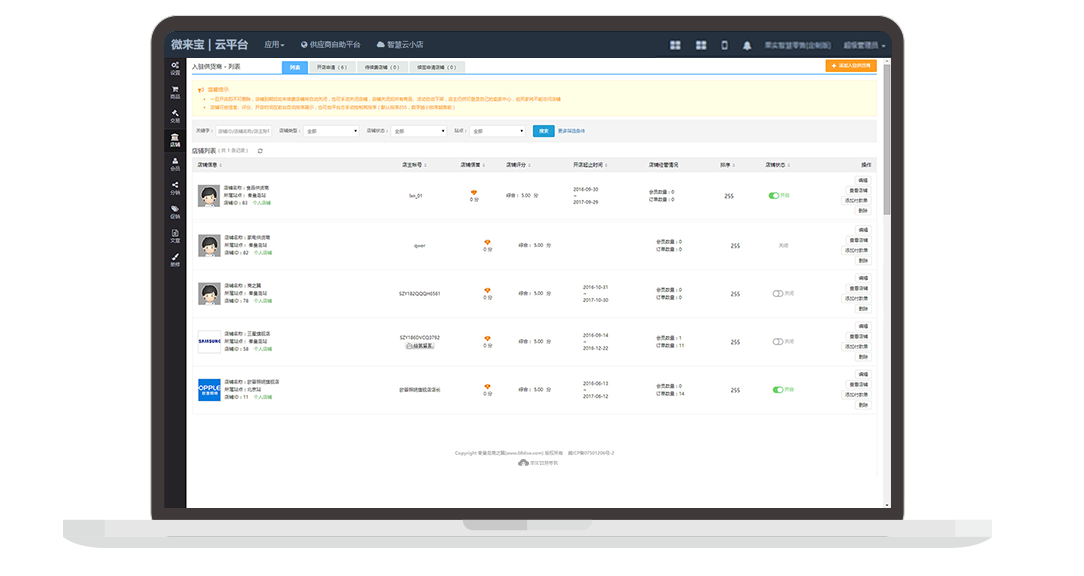Select the 待续费店铺 tab

pyautogui.click(x=381, y=67)
